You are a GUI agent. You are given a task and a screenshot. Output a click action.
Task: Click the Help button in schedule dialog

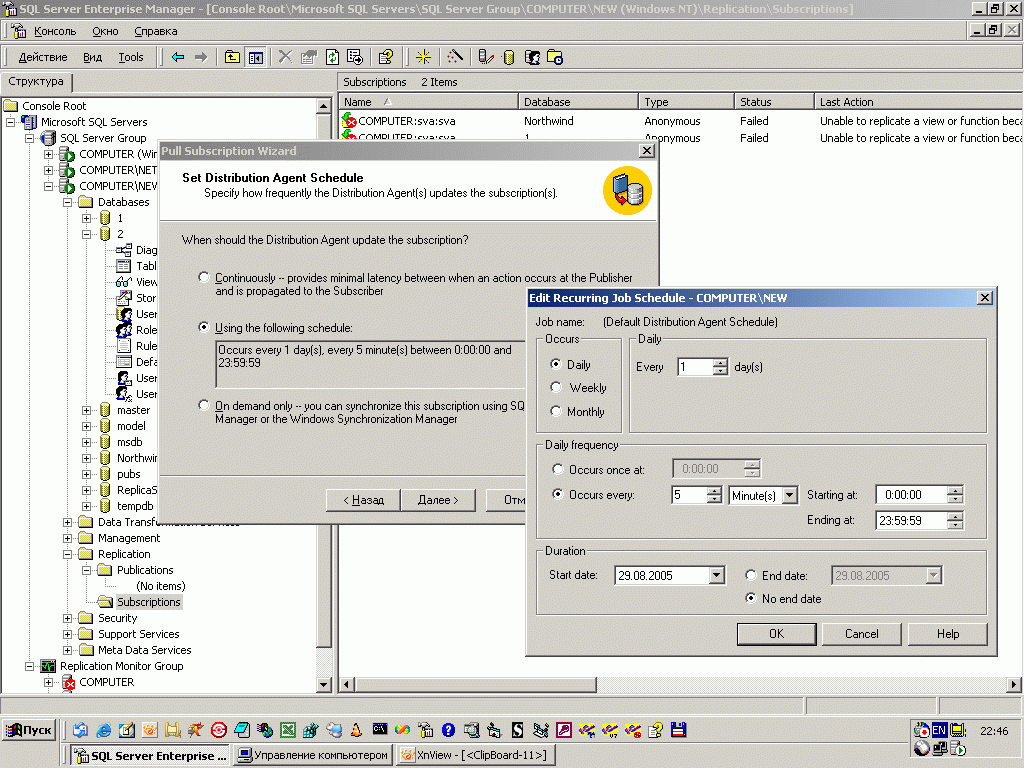pyautogui.click(x=948, y=633)
